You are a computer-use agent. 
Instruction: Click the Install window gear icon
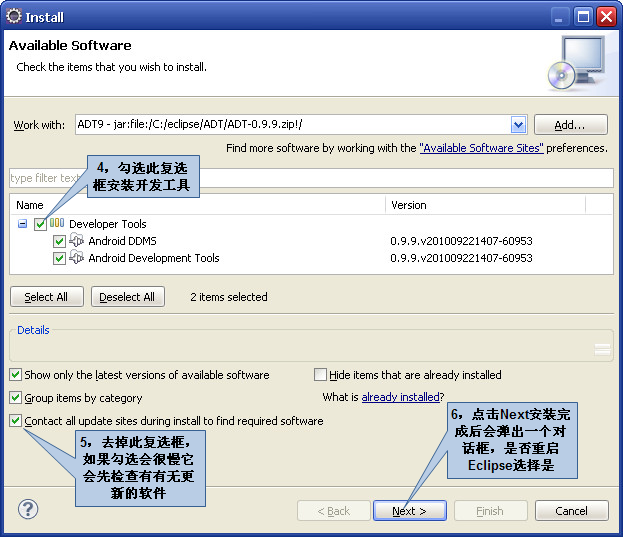click(x=14, y=16)
